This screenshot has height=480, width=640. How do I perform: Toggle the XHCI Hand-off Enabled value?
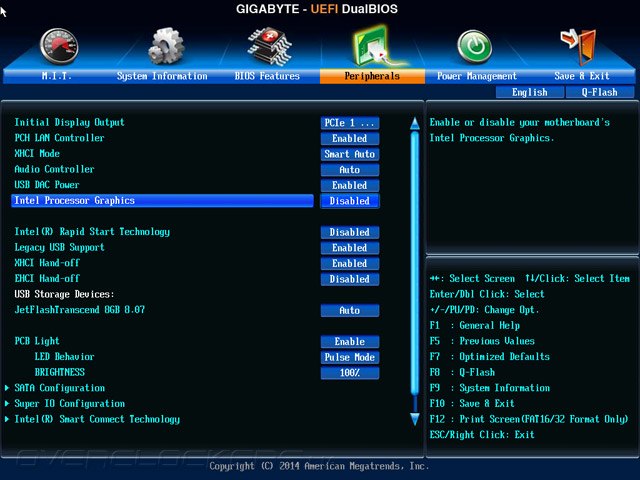350,264
